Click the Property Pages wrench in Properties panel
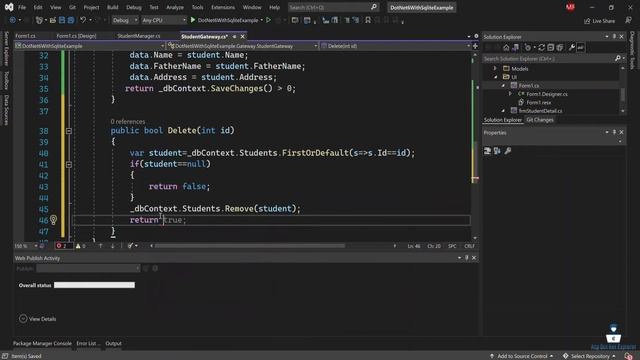Image resolution: width=640 pixels, height=360 pixels. pos(508,151)
